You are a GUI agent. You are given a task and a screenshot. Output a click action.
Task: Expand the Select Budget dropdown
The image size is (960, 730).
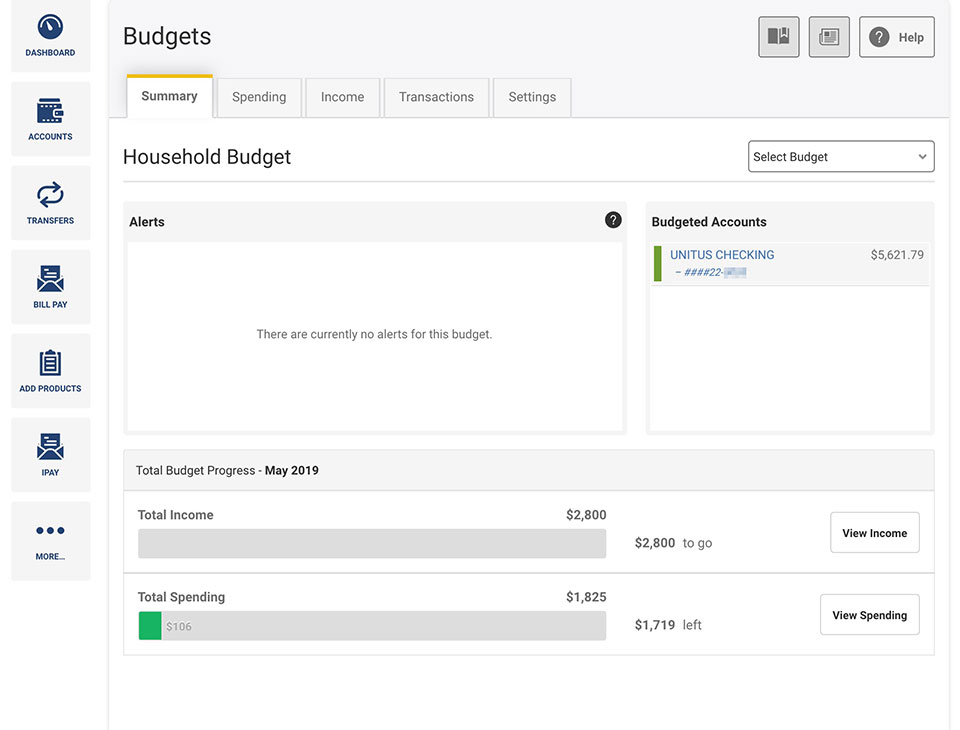coord(841,156)
